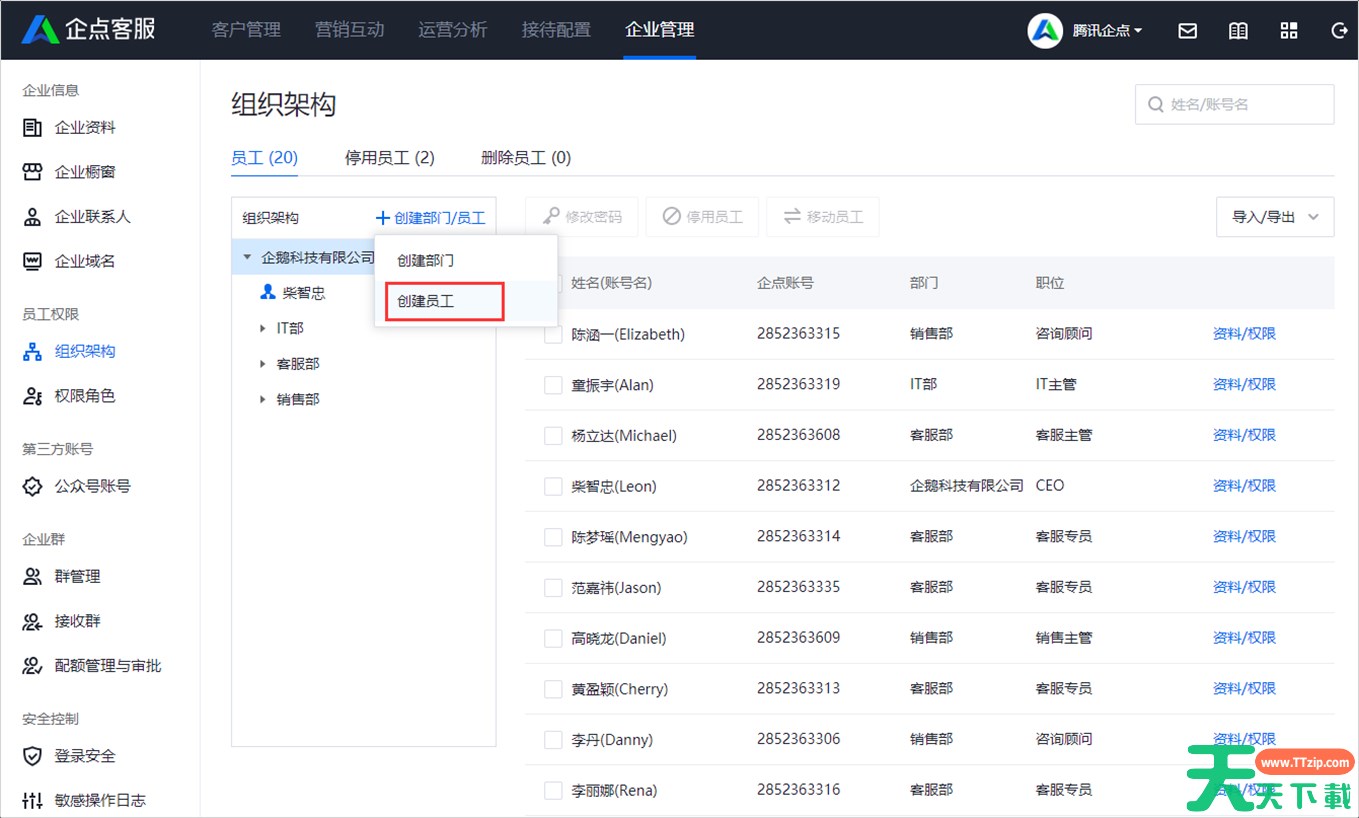1359x818 pixels.
Task: Tick the checkbox next to 李丹(Danny)
Action: point(553,740)
